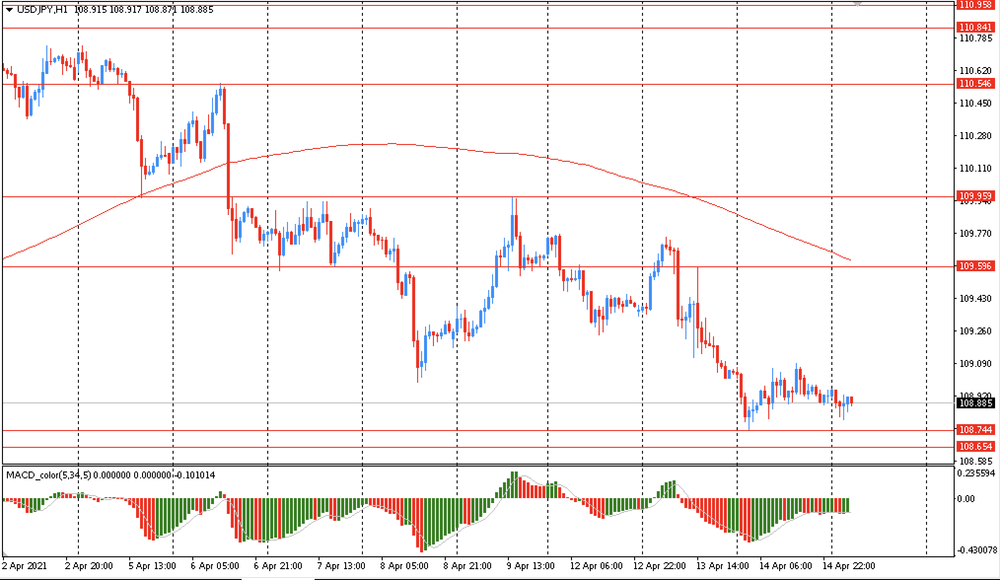
Task: Click the 6 Apr 21:00 time axis label
Action: (278, 566)
